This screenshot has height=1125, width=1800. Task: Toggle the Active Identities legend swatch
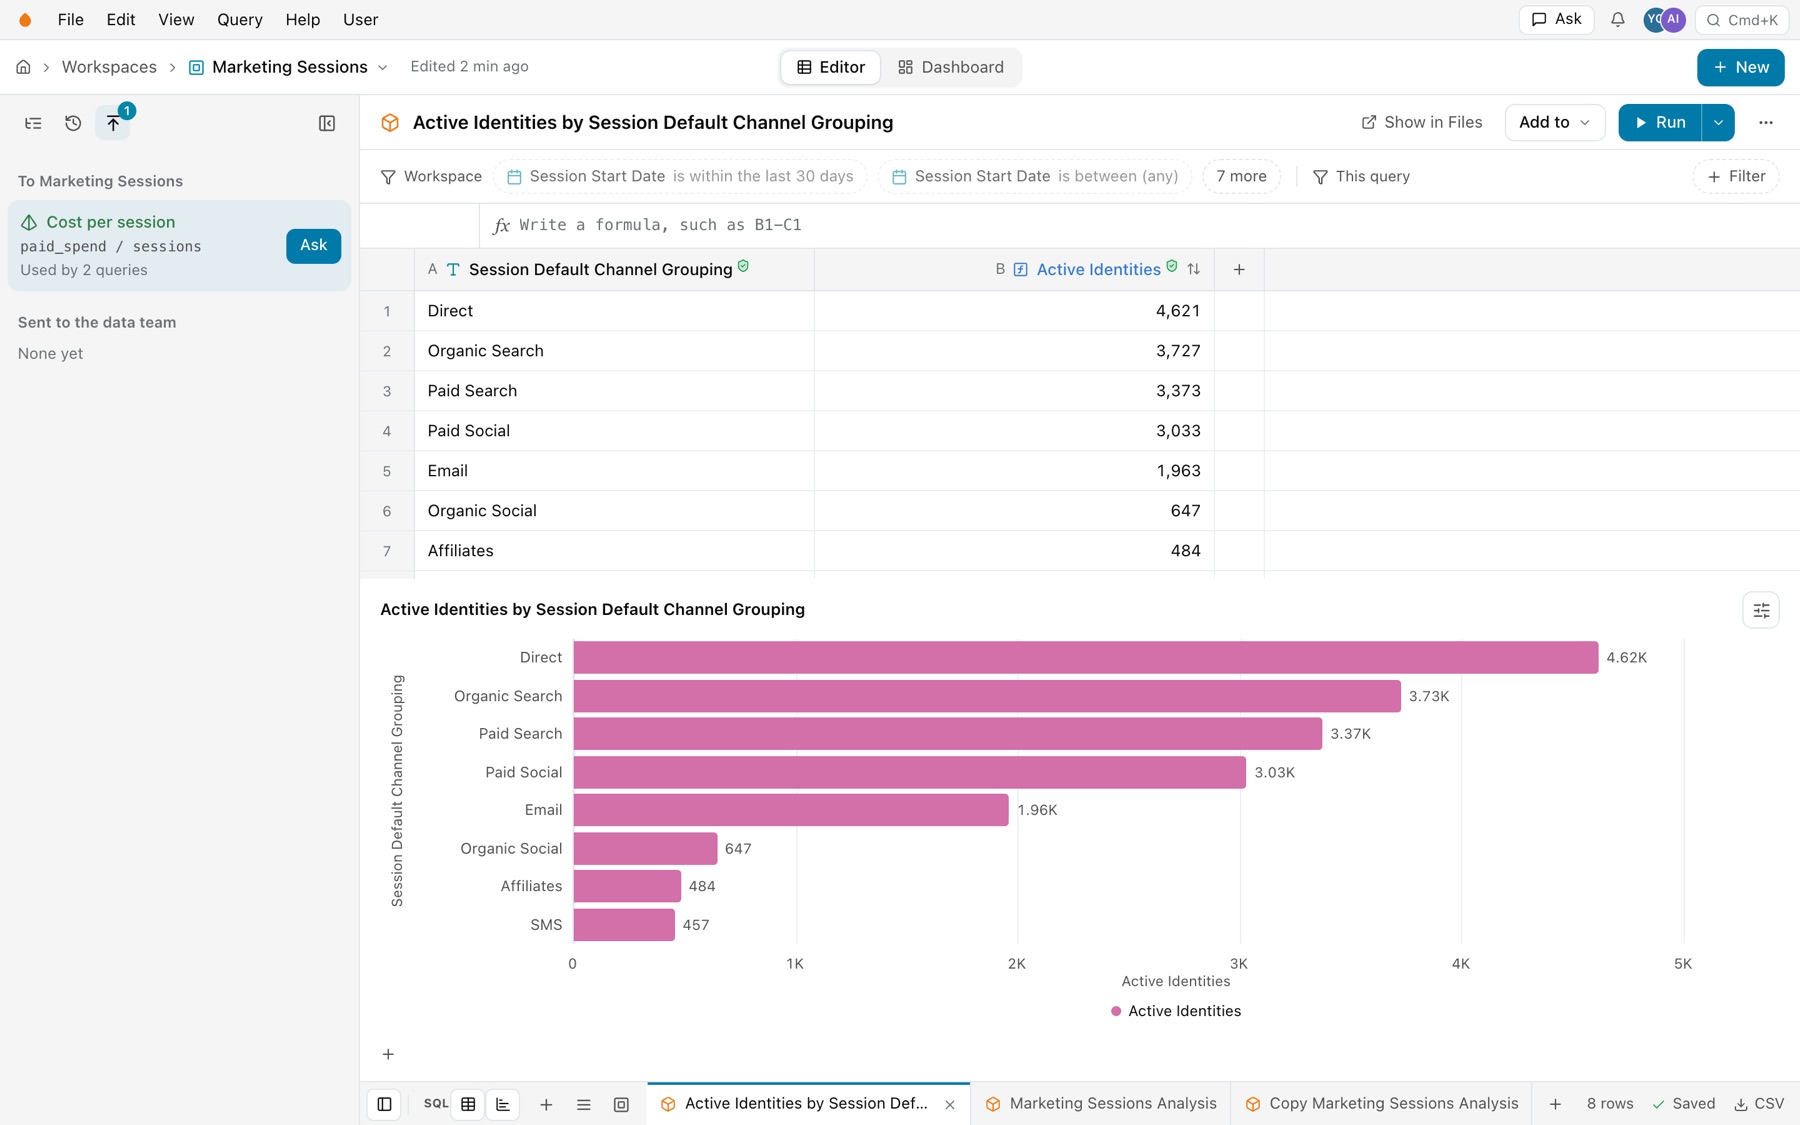coord(1116,1012)
